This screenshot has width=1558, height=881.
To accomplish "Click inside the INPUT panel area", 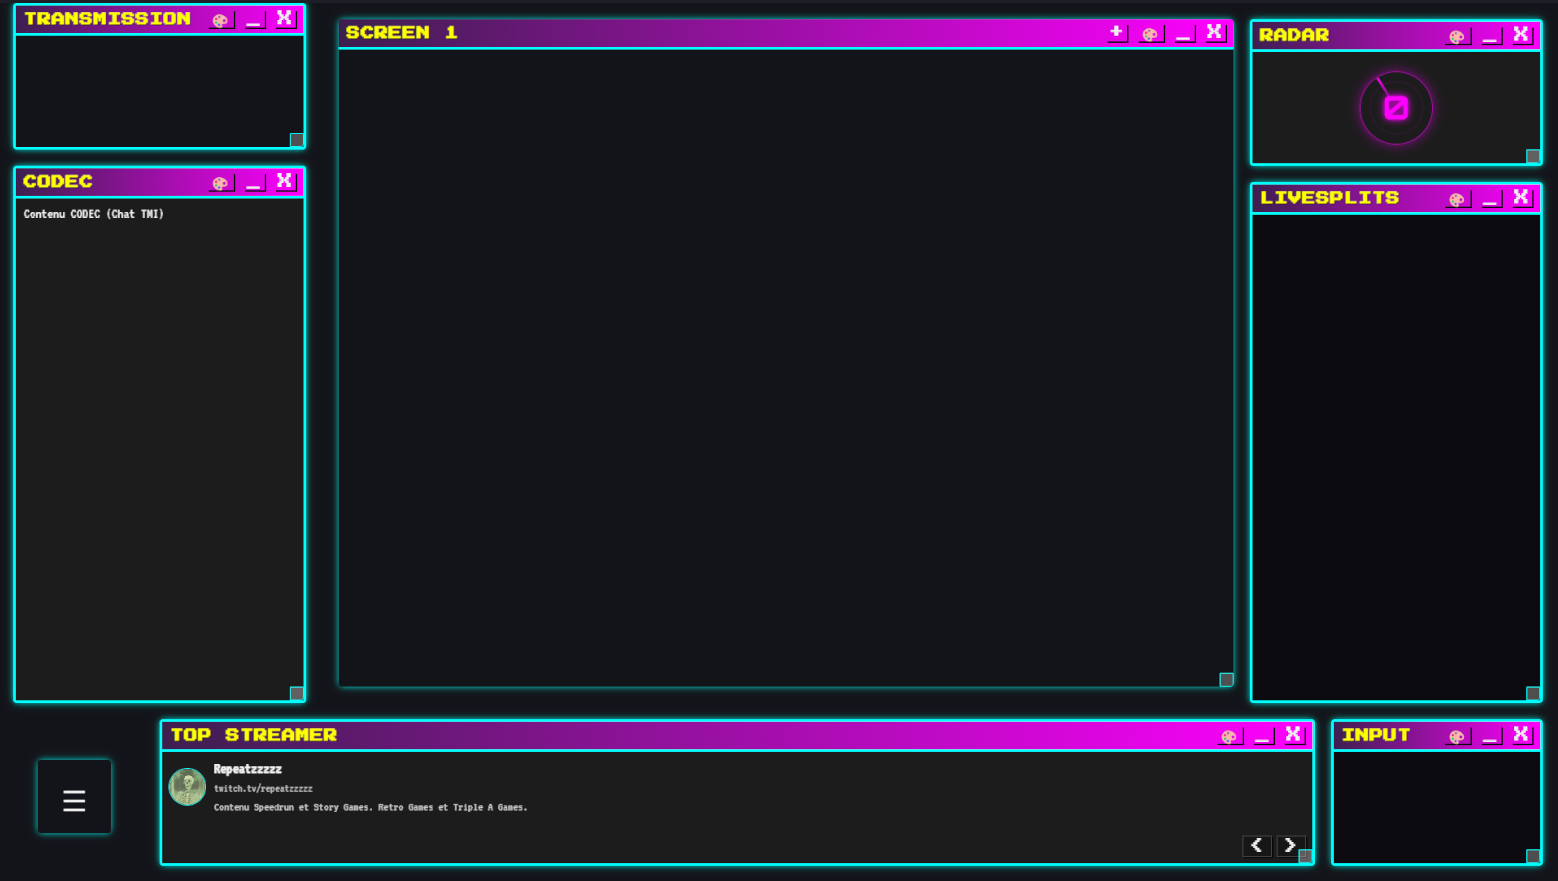I will pos(1435,805).
